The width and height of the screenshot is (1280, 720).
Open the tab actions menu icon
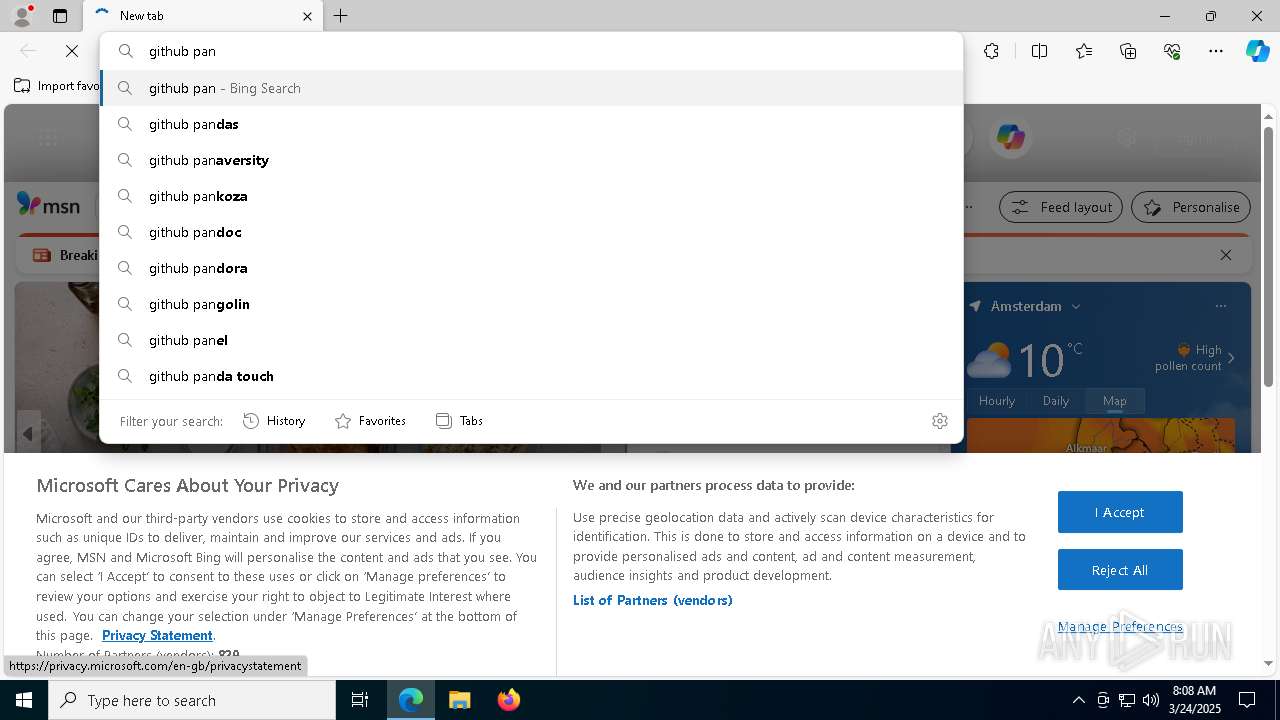60,16
